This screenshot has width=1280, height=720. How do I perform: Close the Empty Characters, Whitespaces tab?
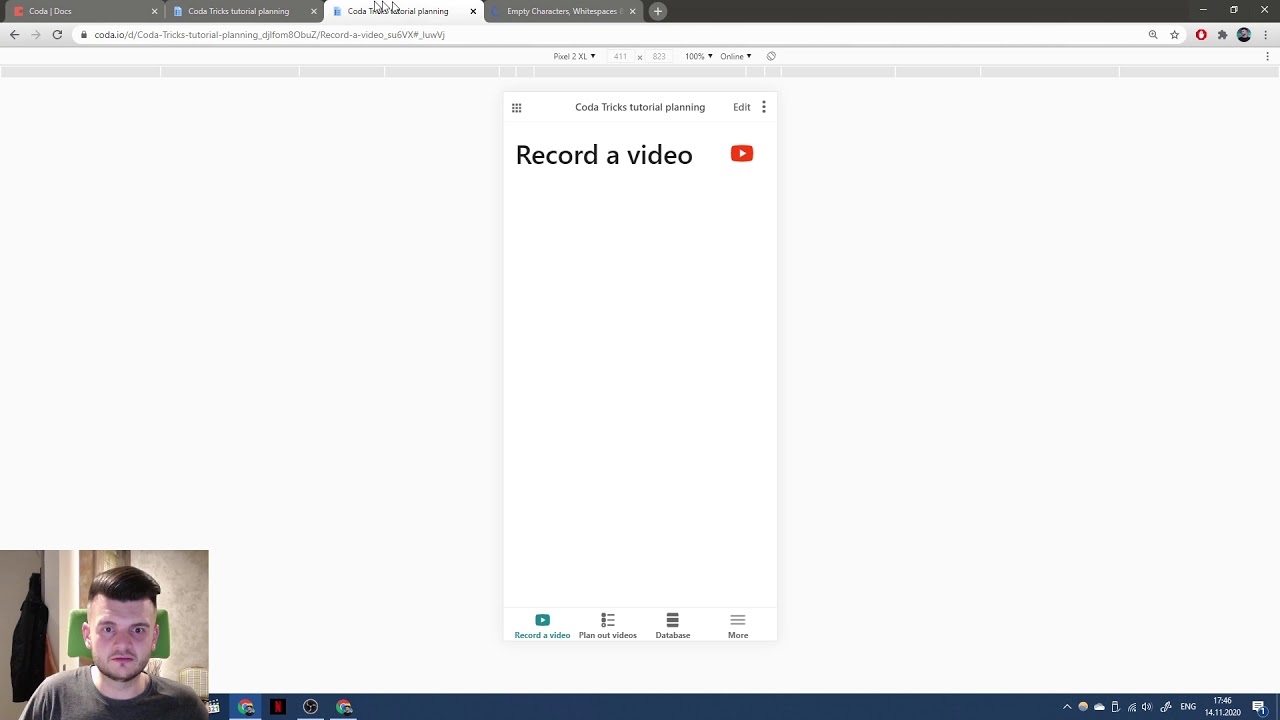click(x=632, y=11)
